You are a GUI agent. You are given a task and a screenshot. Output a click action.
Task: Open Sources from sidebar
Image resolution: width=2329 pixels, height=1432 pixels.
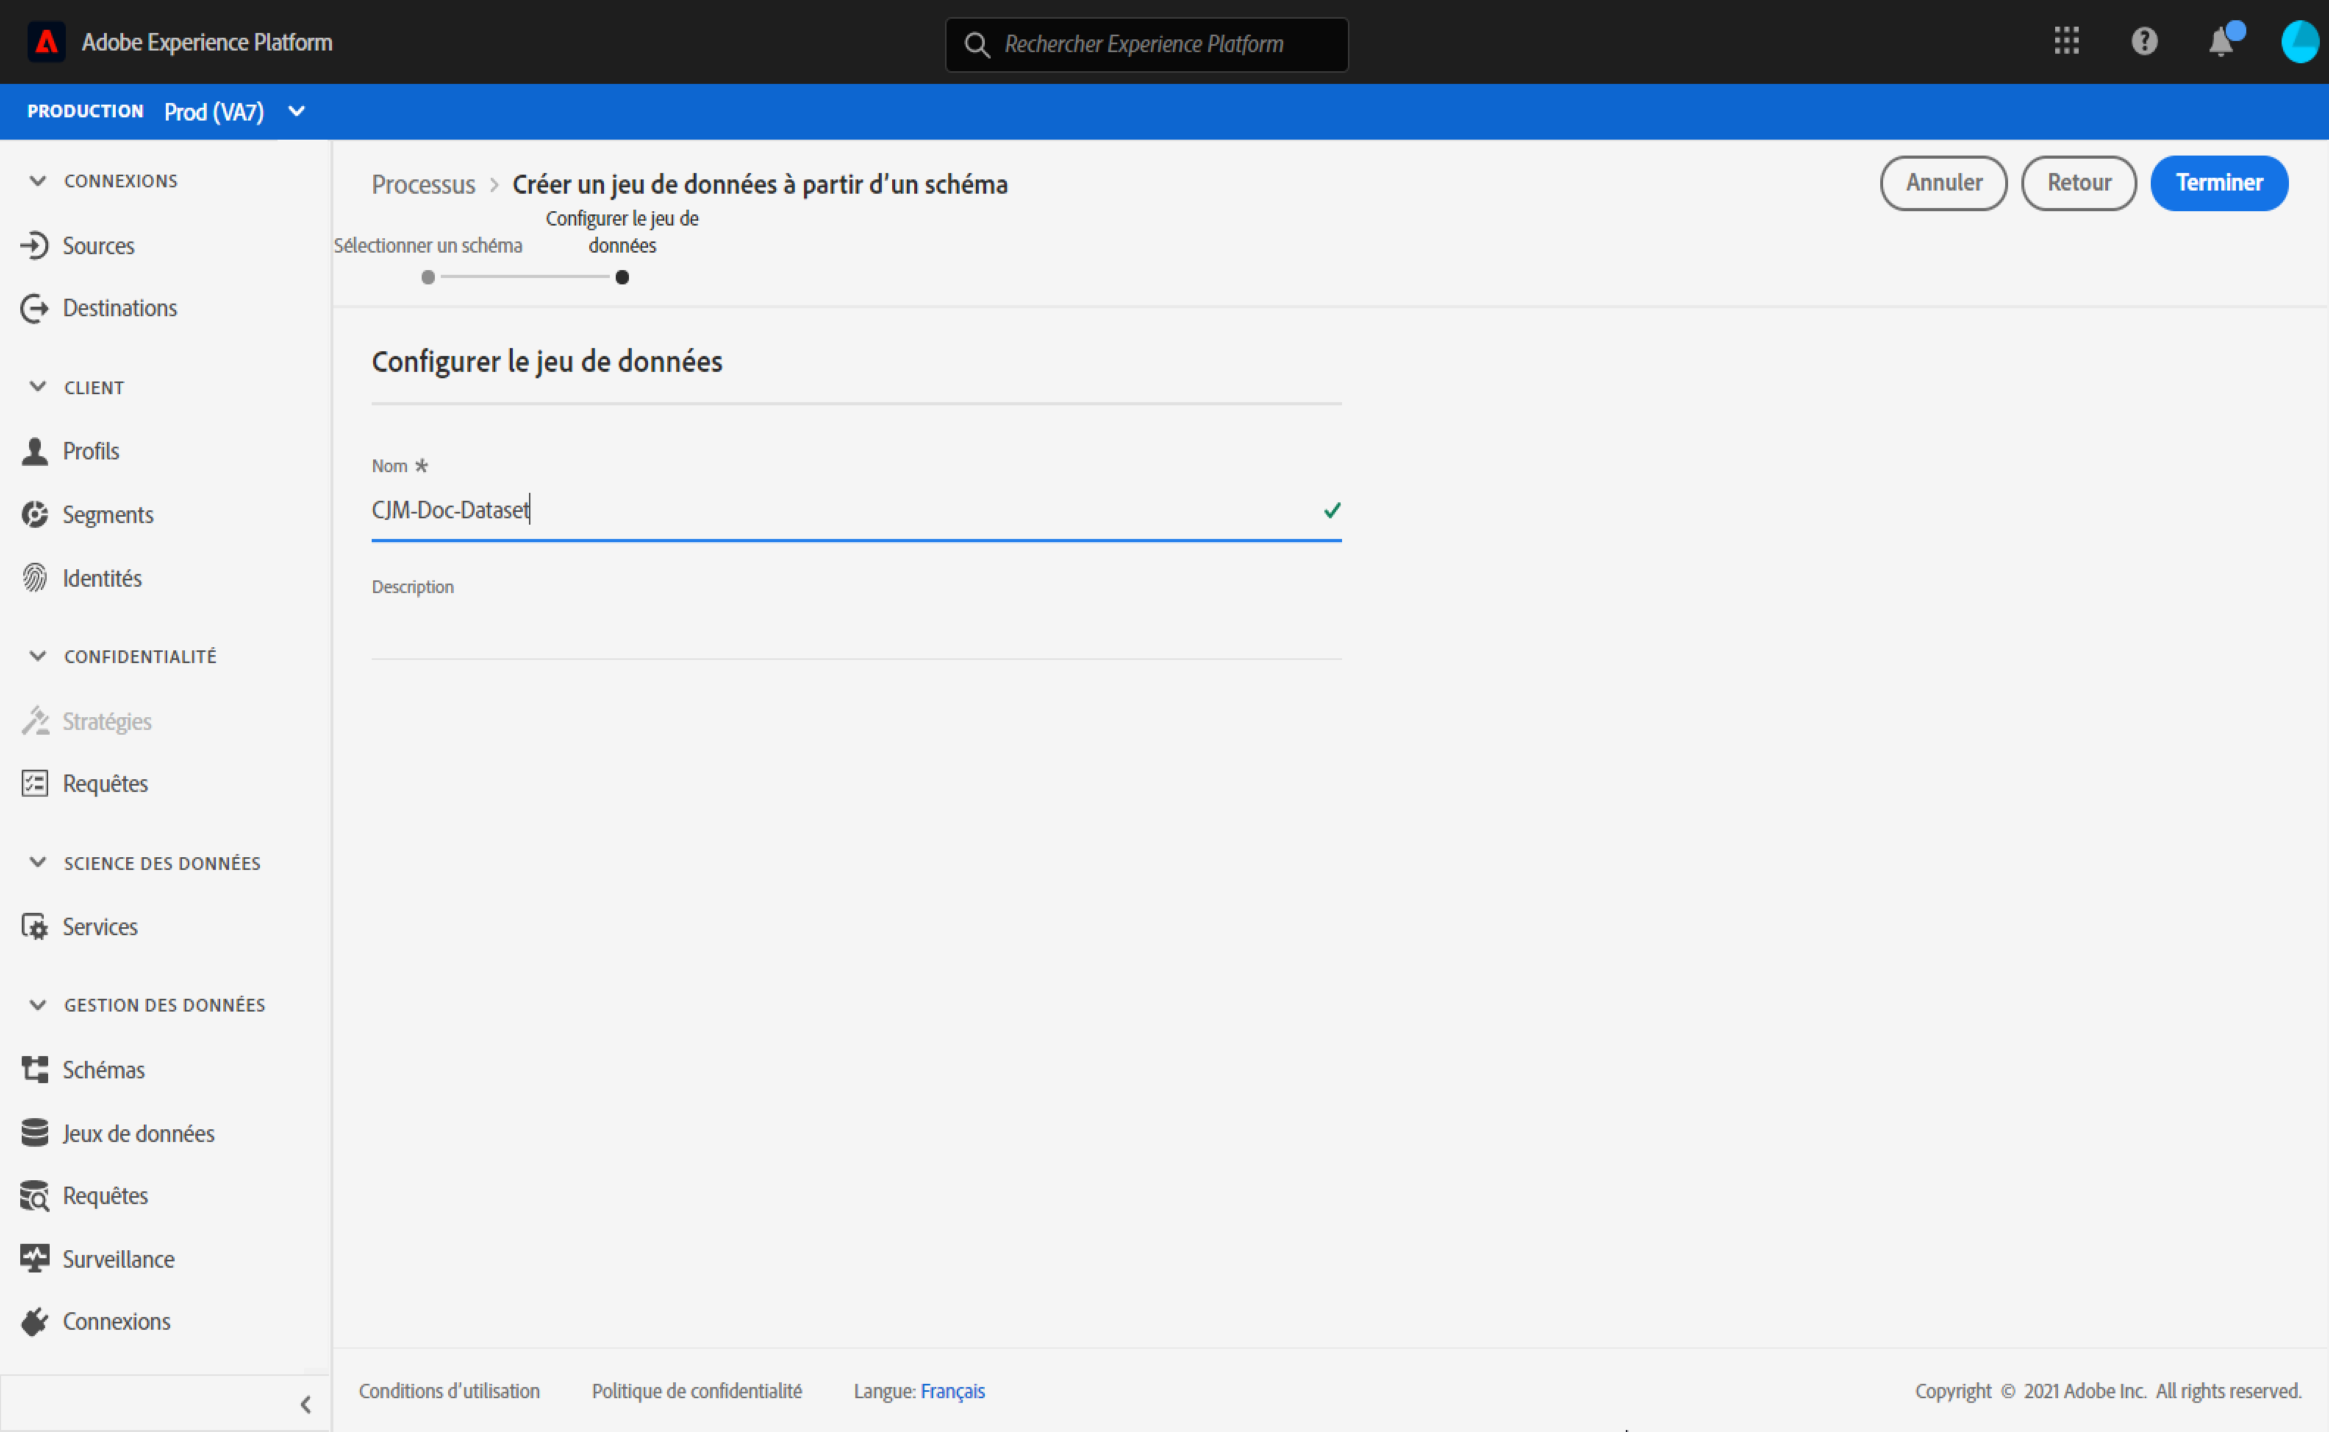(x=98, y=246)
